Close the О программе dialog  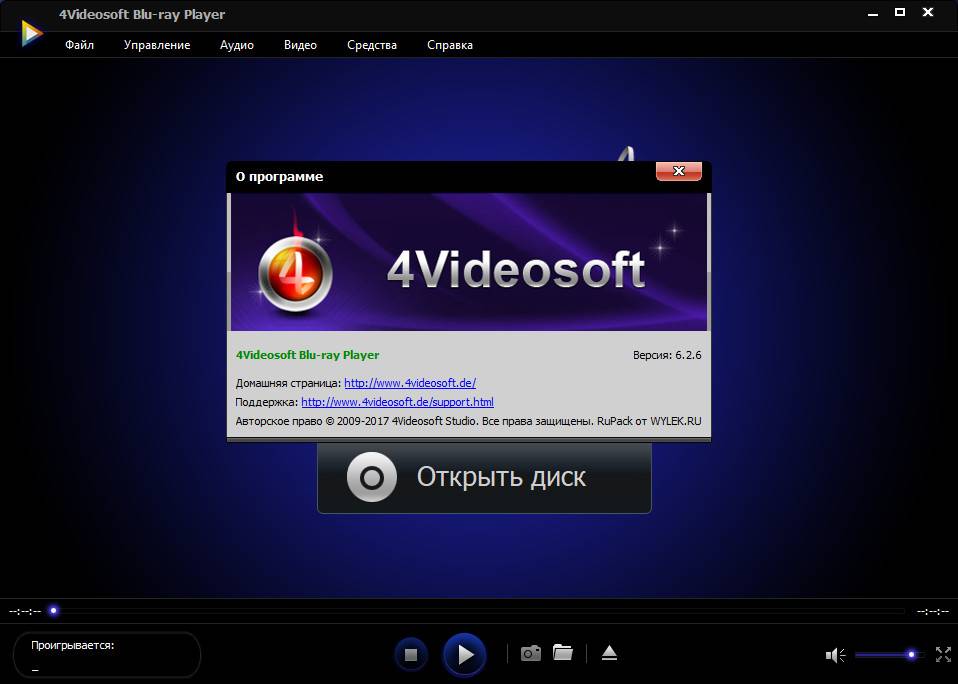click(679, 171)
